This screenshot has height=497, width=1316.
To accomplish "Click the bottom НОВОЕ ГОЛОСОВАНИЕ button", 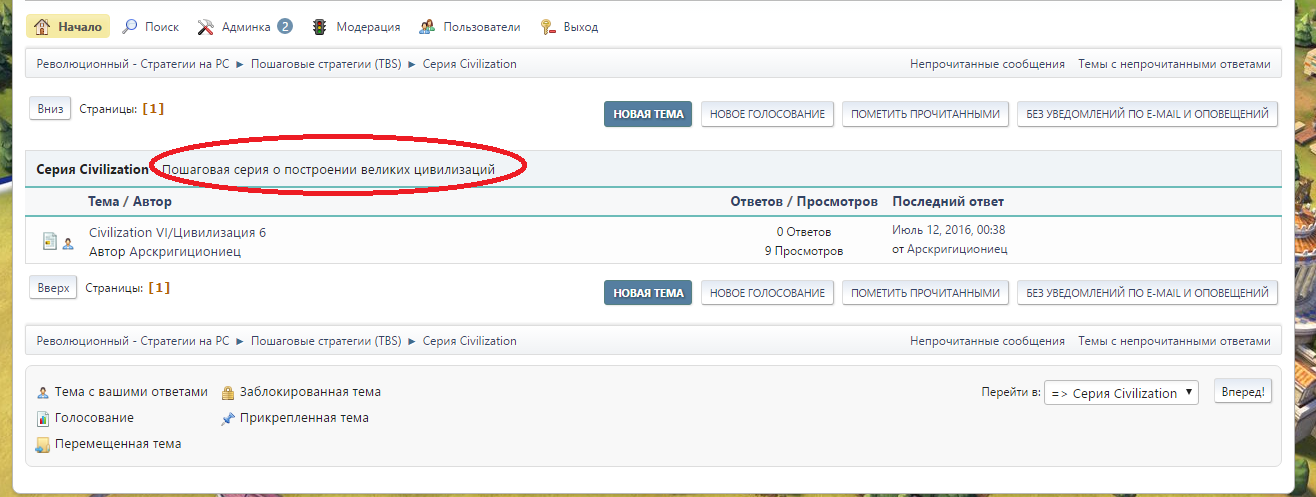I will tap(768, 293).
